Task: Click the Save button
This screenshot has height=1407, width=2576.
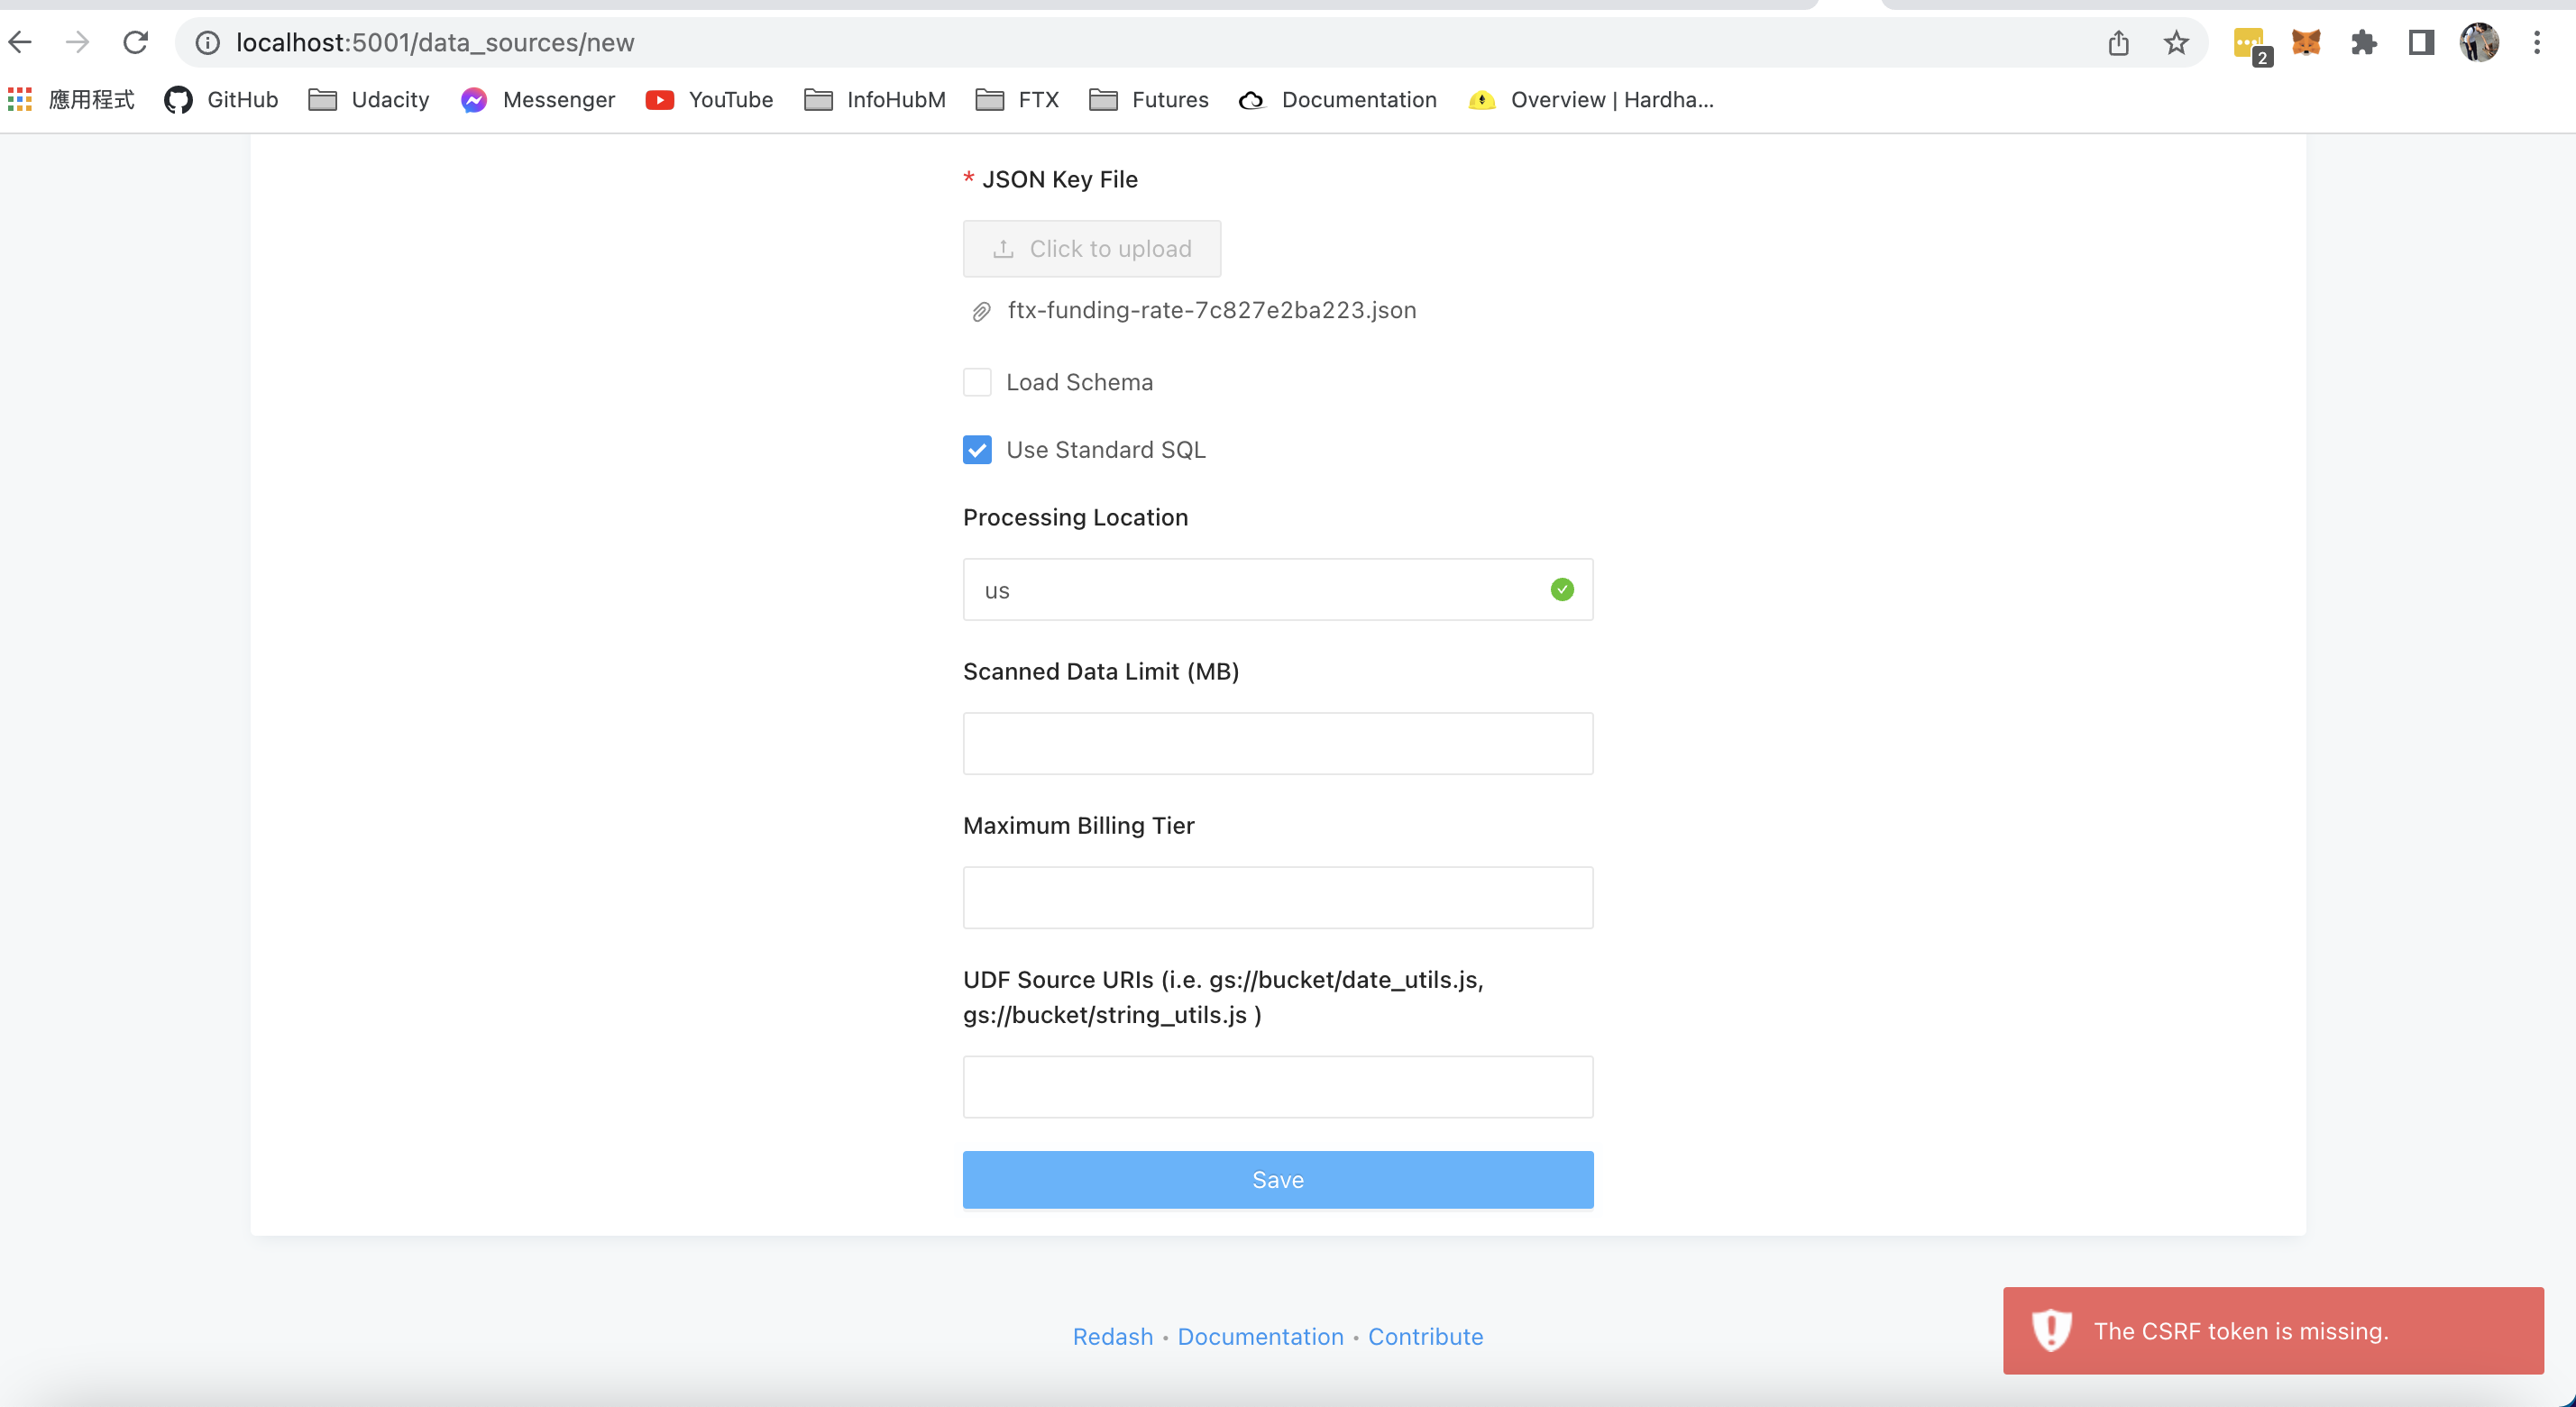Action: (x=1277, y=1179)
